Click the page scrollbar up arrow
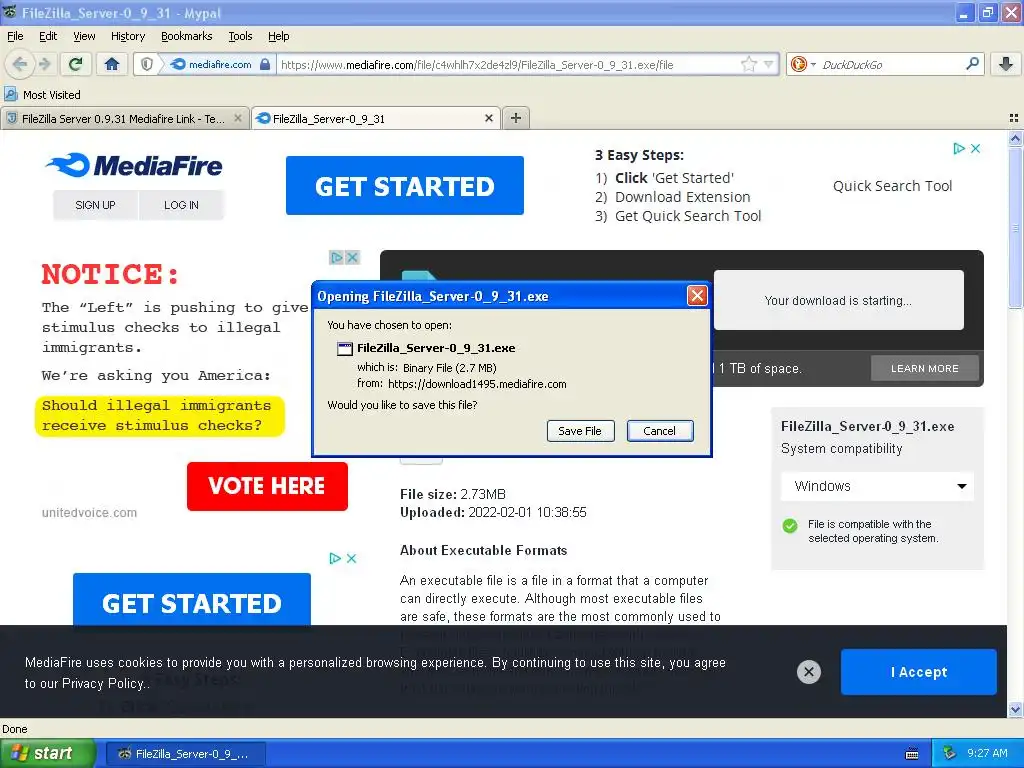1024x768 pixels. pos(1016,138)
